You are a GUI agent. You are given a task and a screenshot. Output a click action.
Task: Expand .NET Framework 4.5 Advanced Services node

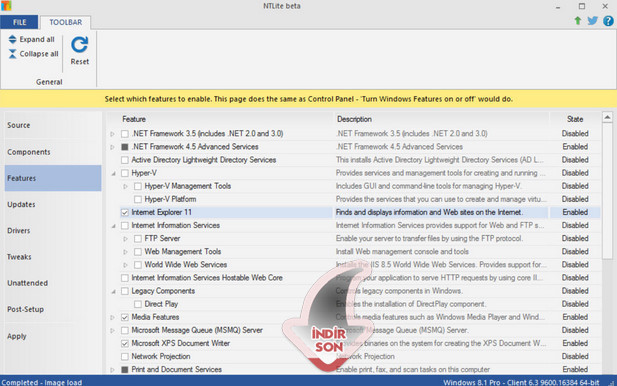(x=113, y=147)
